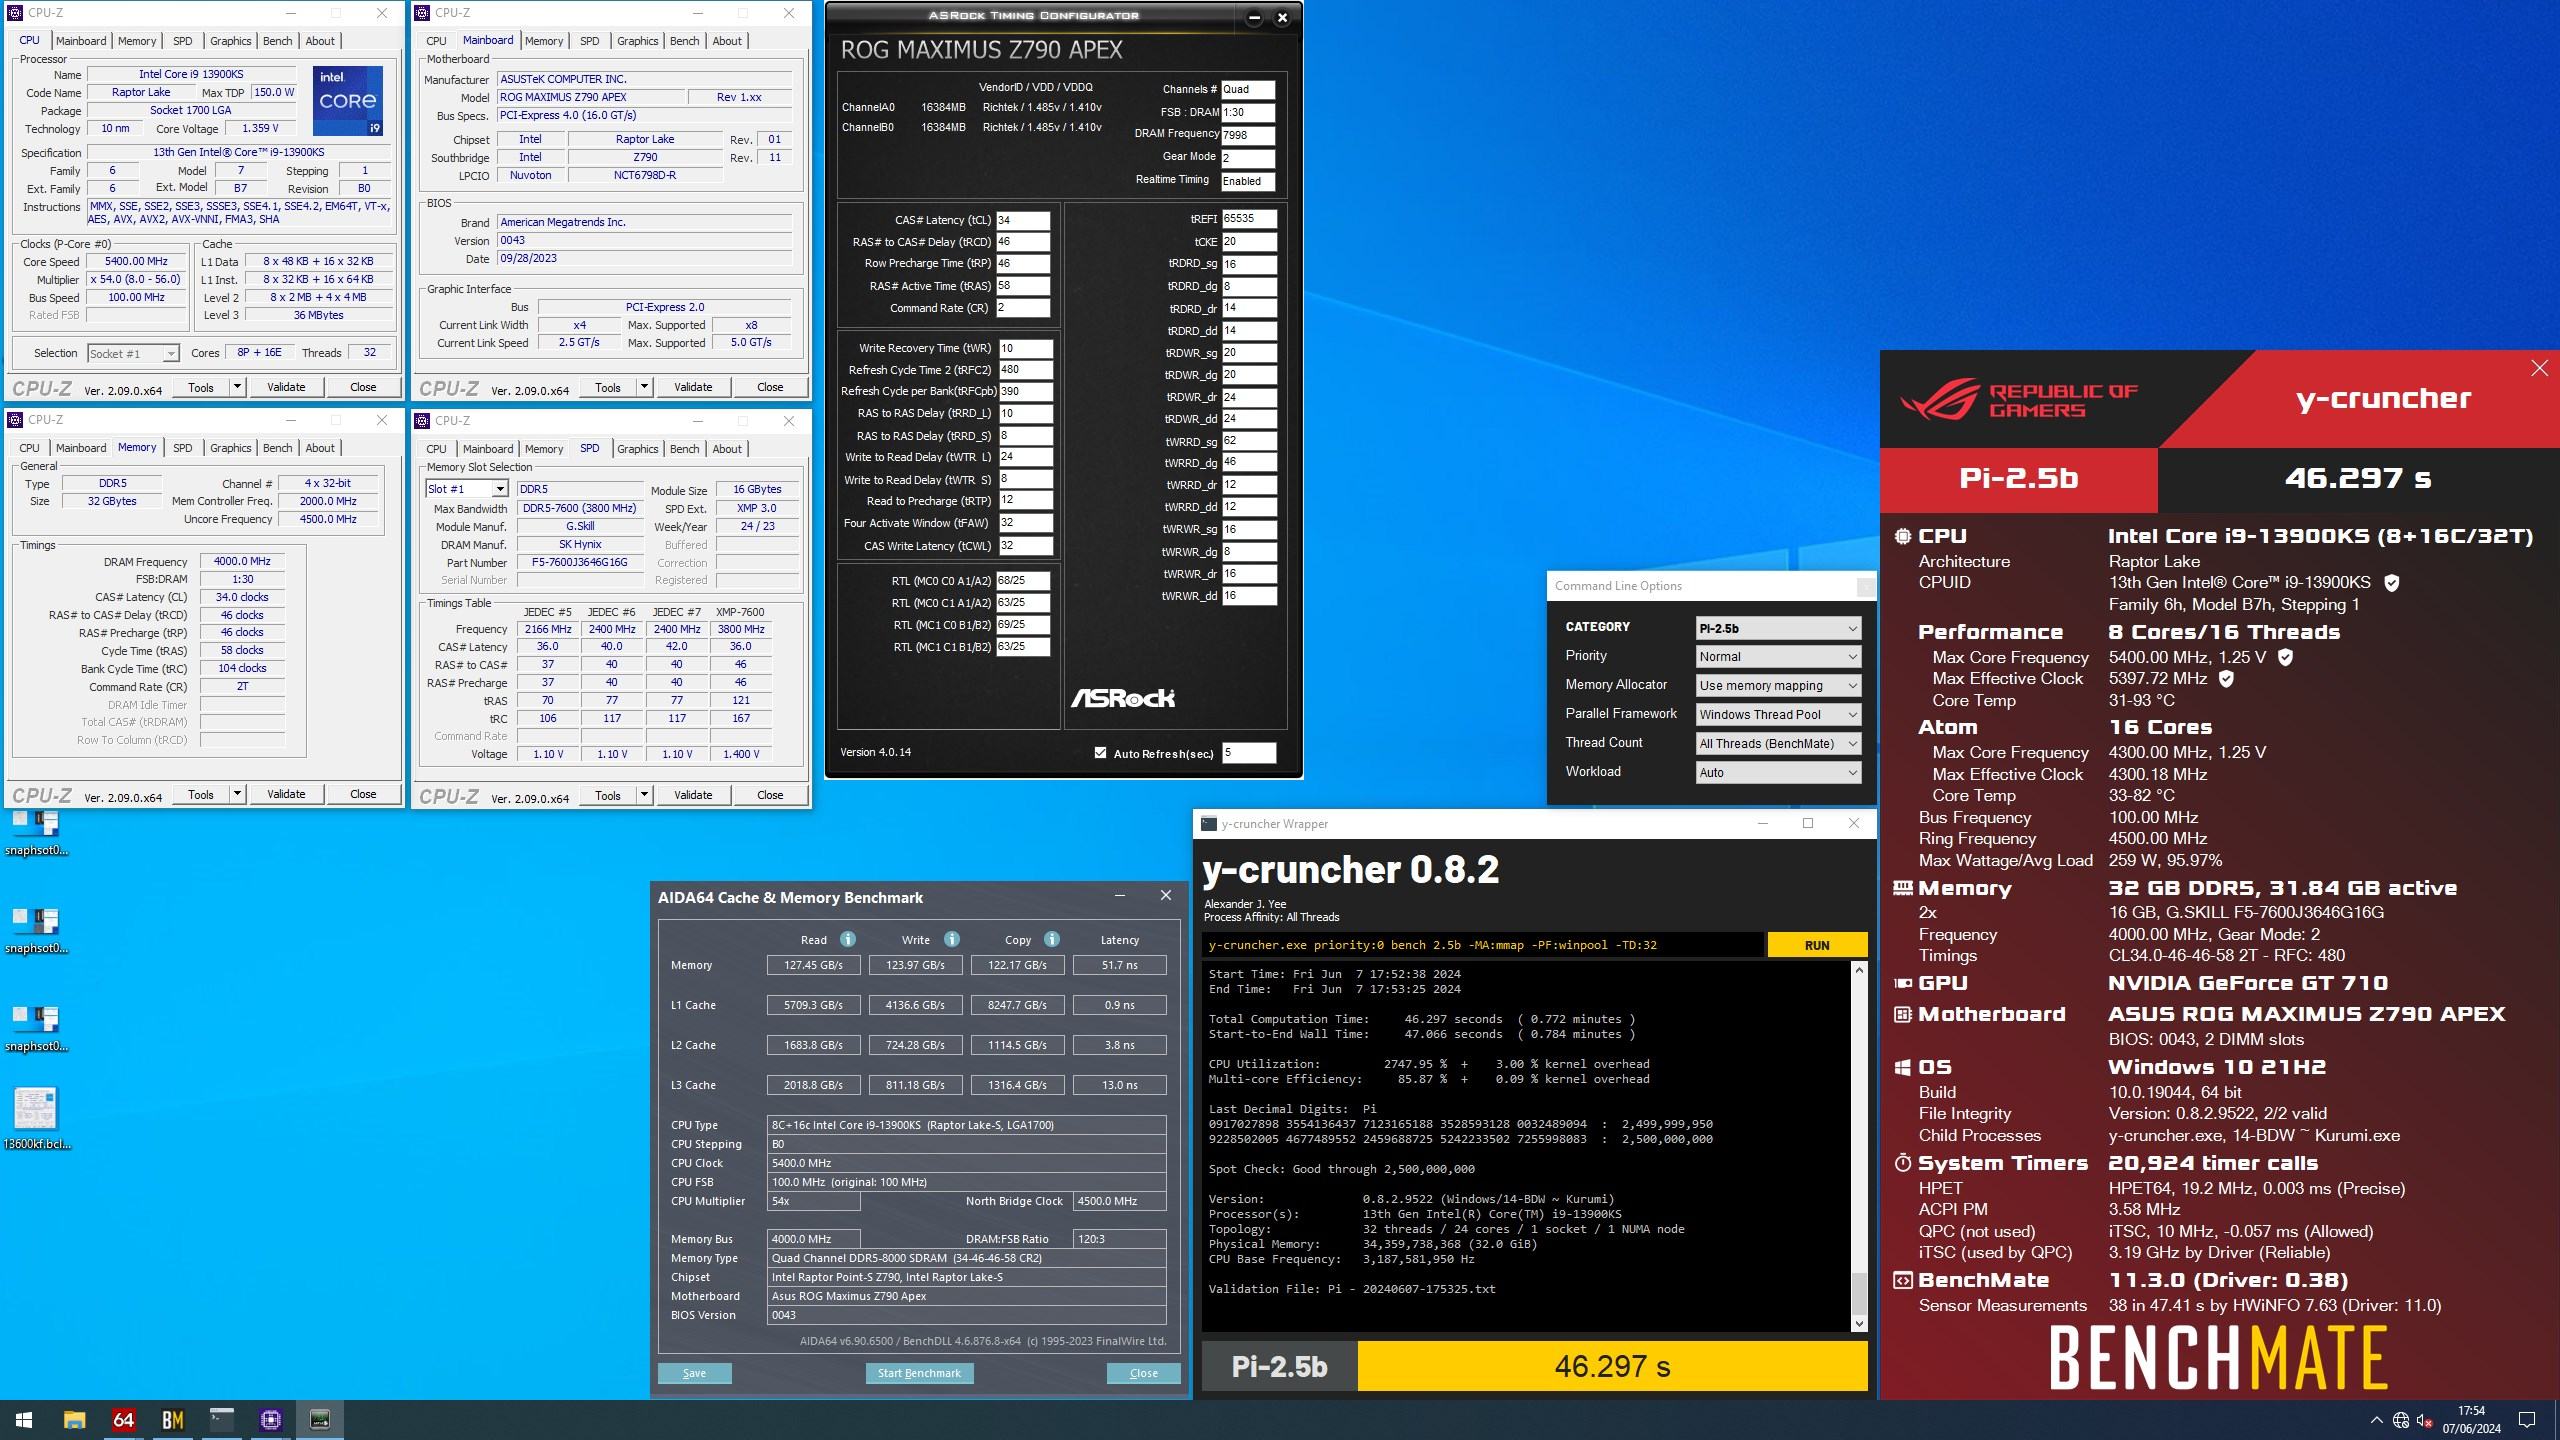Click Close in the AIDA64 benchmark window
The width and height of the screenshot is (2560, 1440).
point(1143,1373)
